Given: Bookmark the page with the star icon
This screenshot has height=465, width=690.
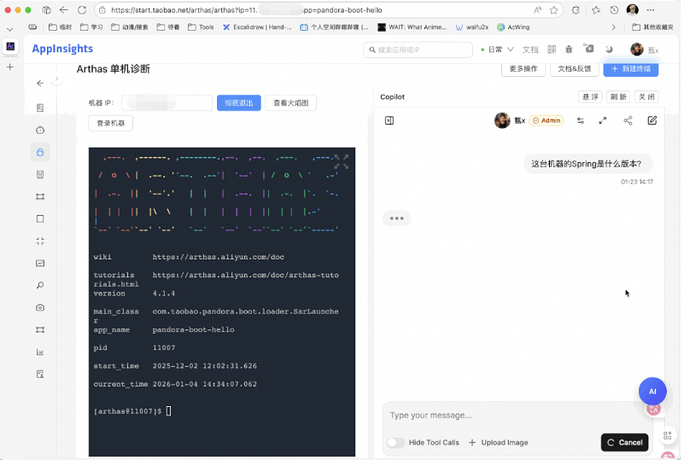Looking at the screenshot, I should click(554, 10).
